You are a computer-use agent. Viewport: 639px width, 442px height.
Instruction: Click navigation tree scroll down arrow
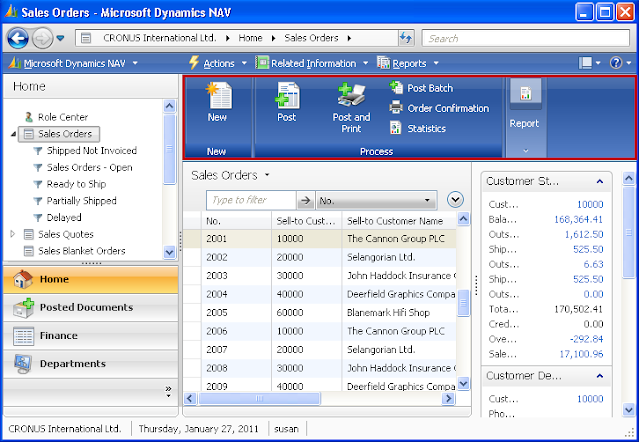[x=170, y=253]
